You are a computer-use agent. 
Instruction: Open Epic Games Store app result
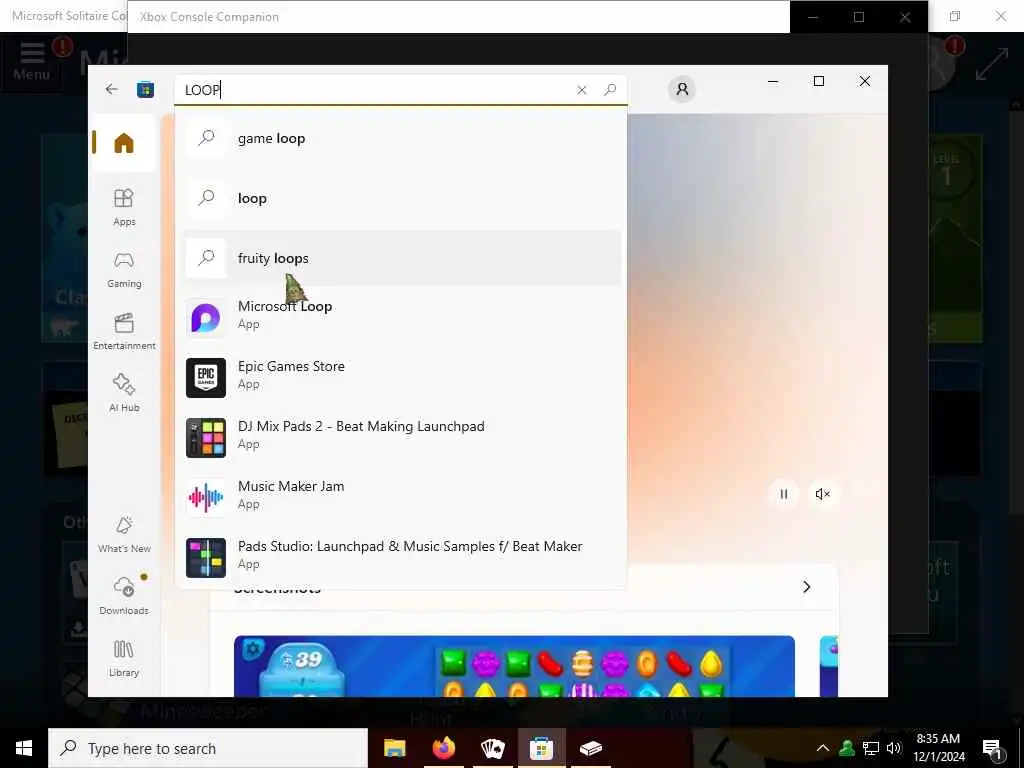[x=401, y=377]
